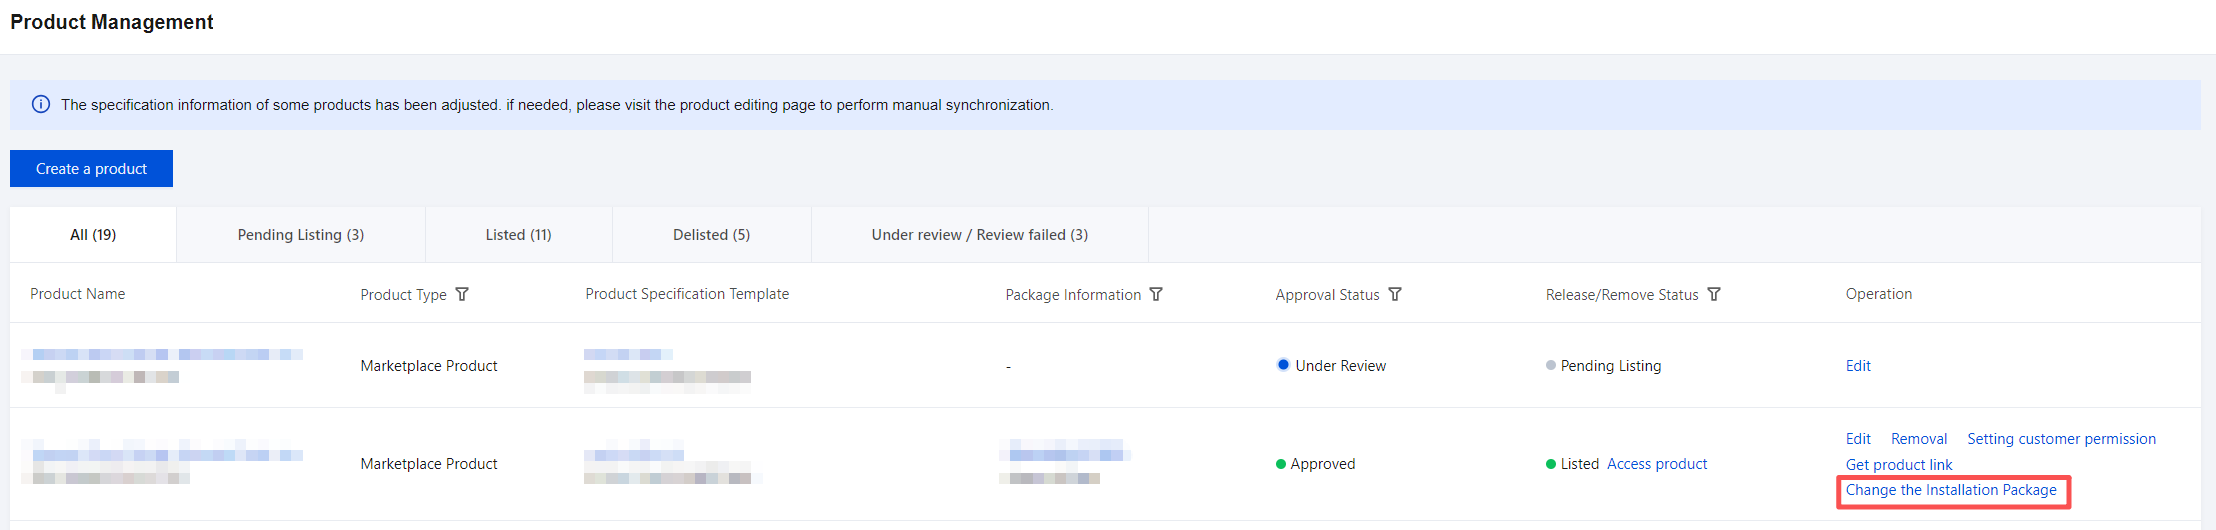
Task: Click the Create a product button
Action: click(x=91, y=168)
